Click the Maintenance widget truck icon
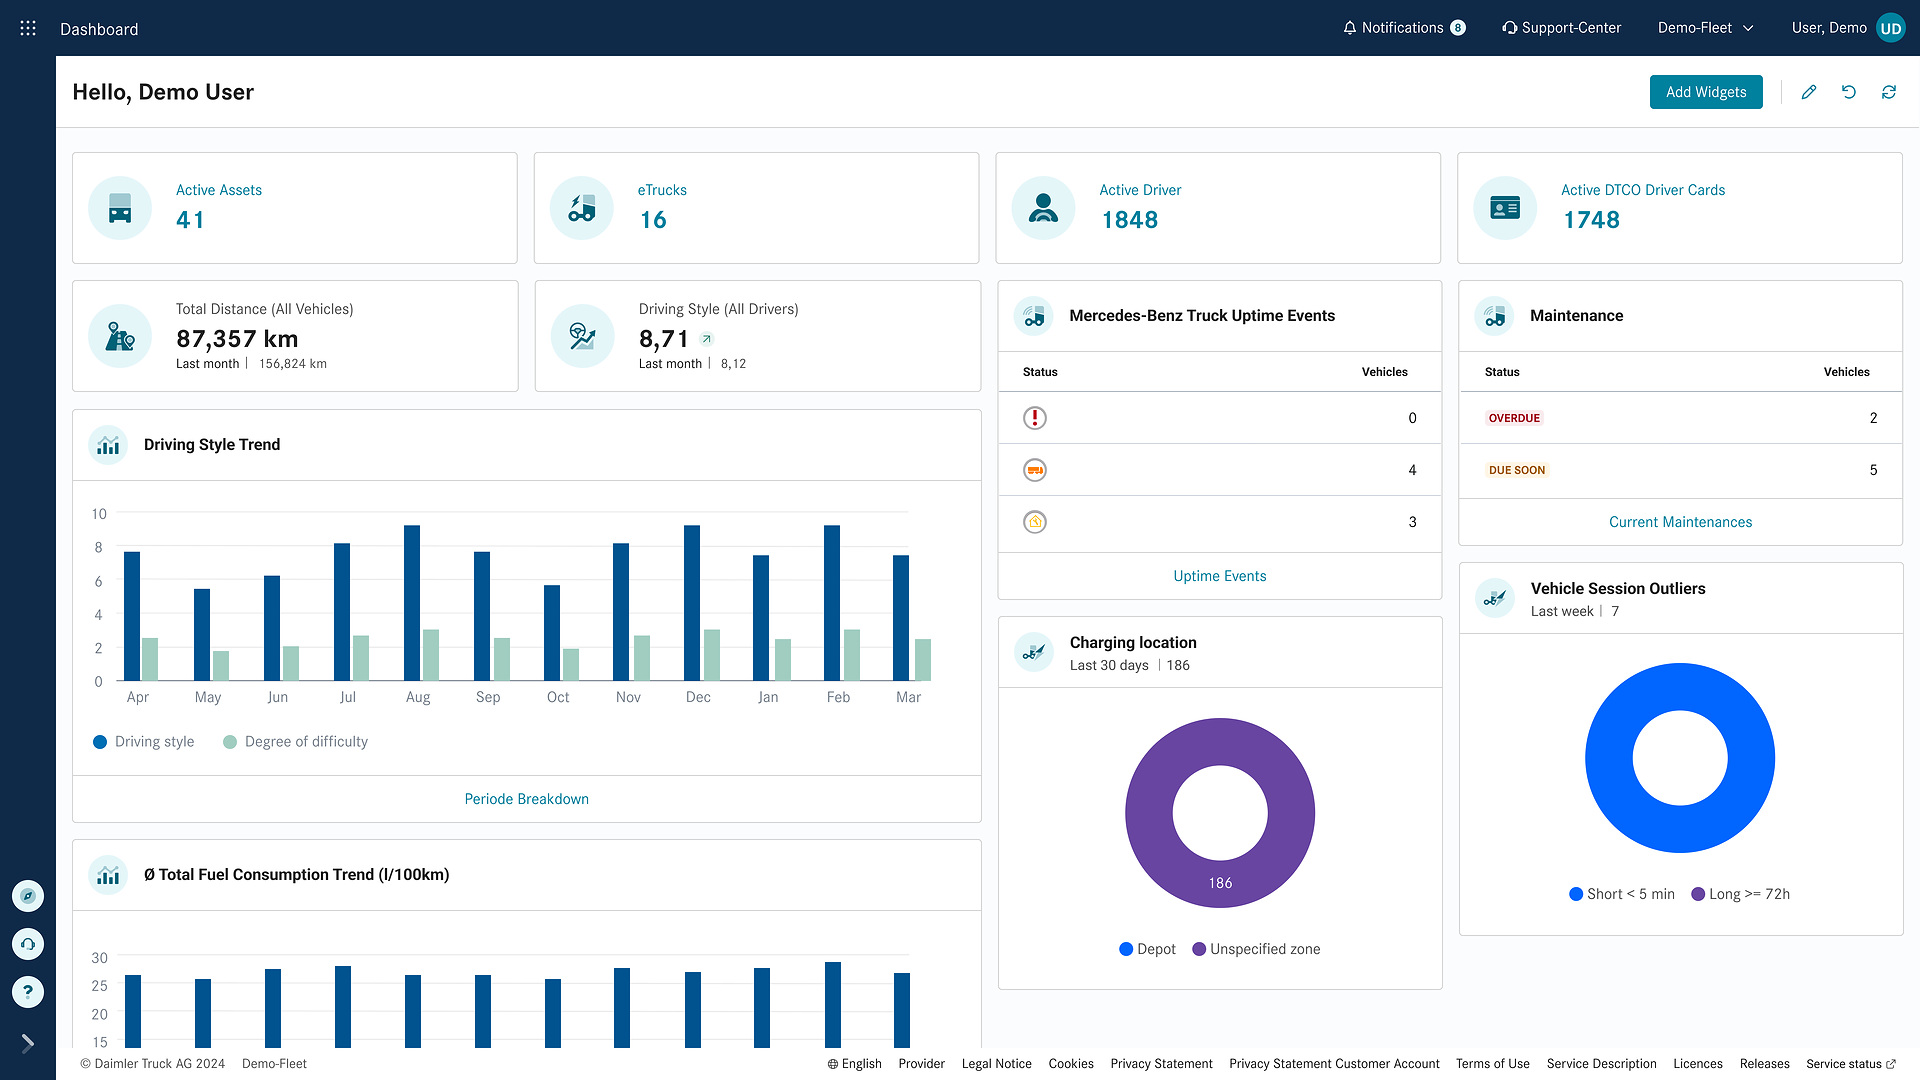This screenshot has height=1080, width=1920. [x=1495, y=316]
